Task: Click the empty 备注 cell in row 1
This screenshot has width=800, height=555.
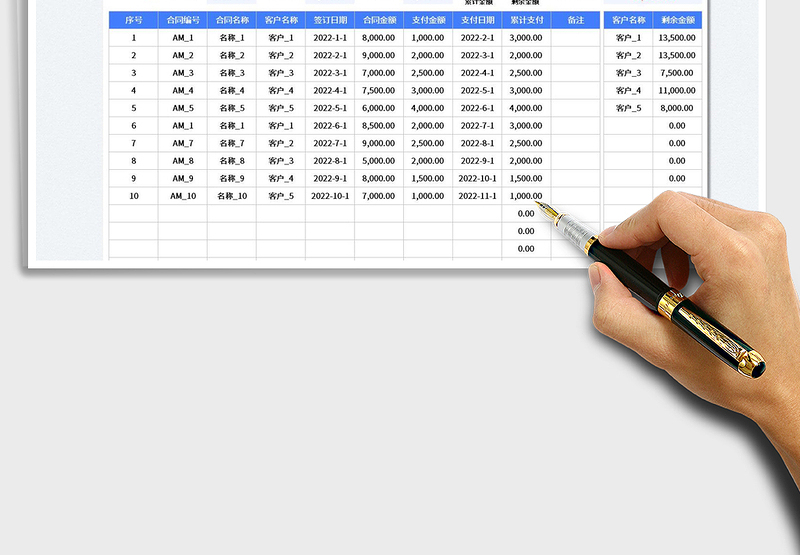Action: tap(575, 38)
